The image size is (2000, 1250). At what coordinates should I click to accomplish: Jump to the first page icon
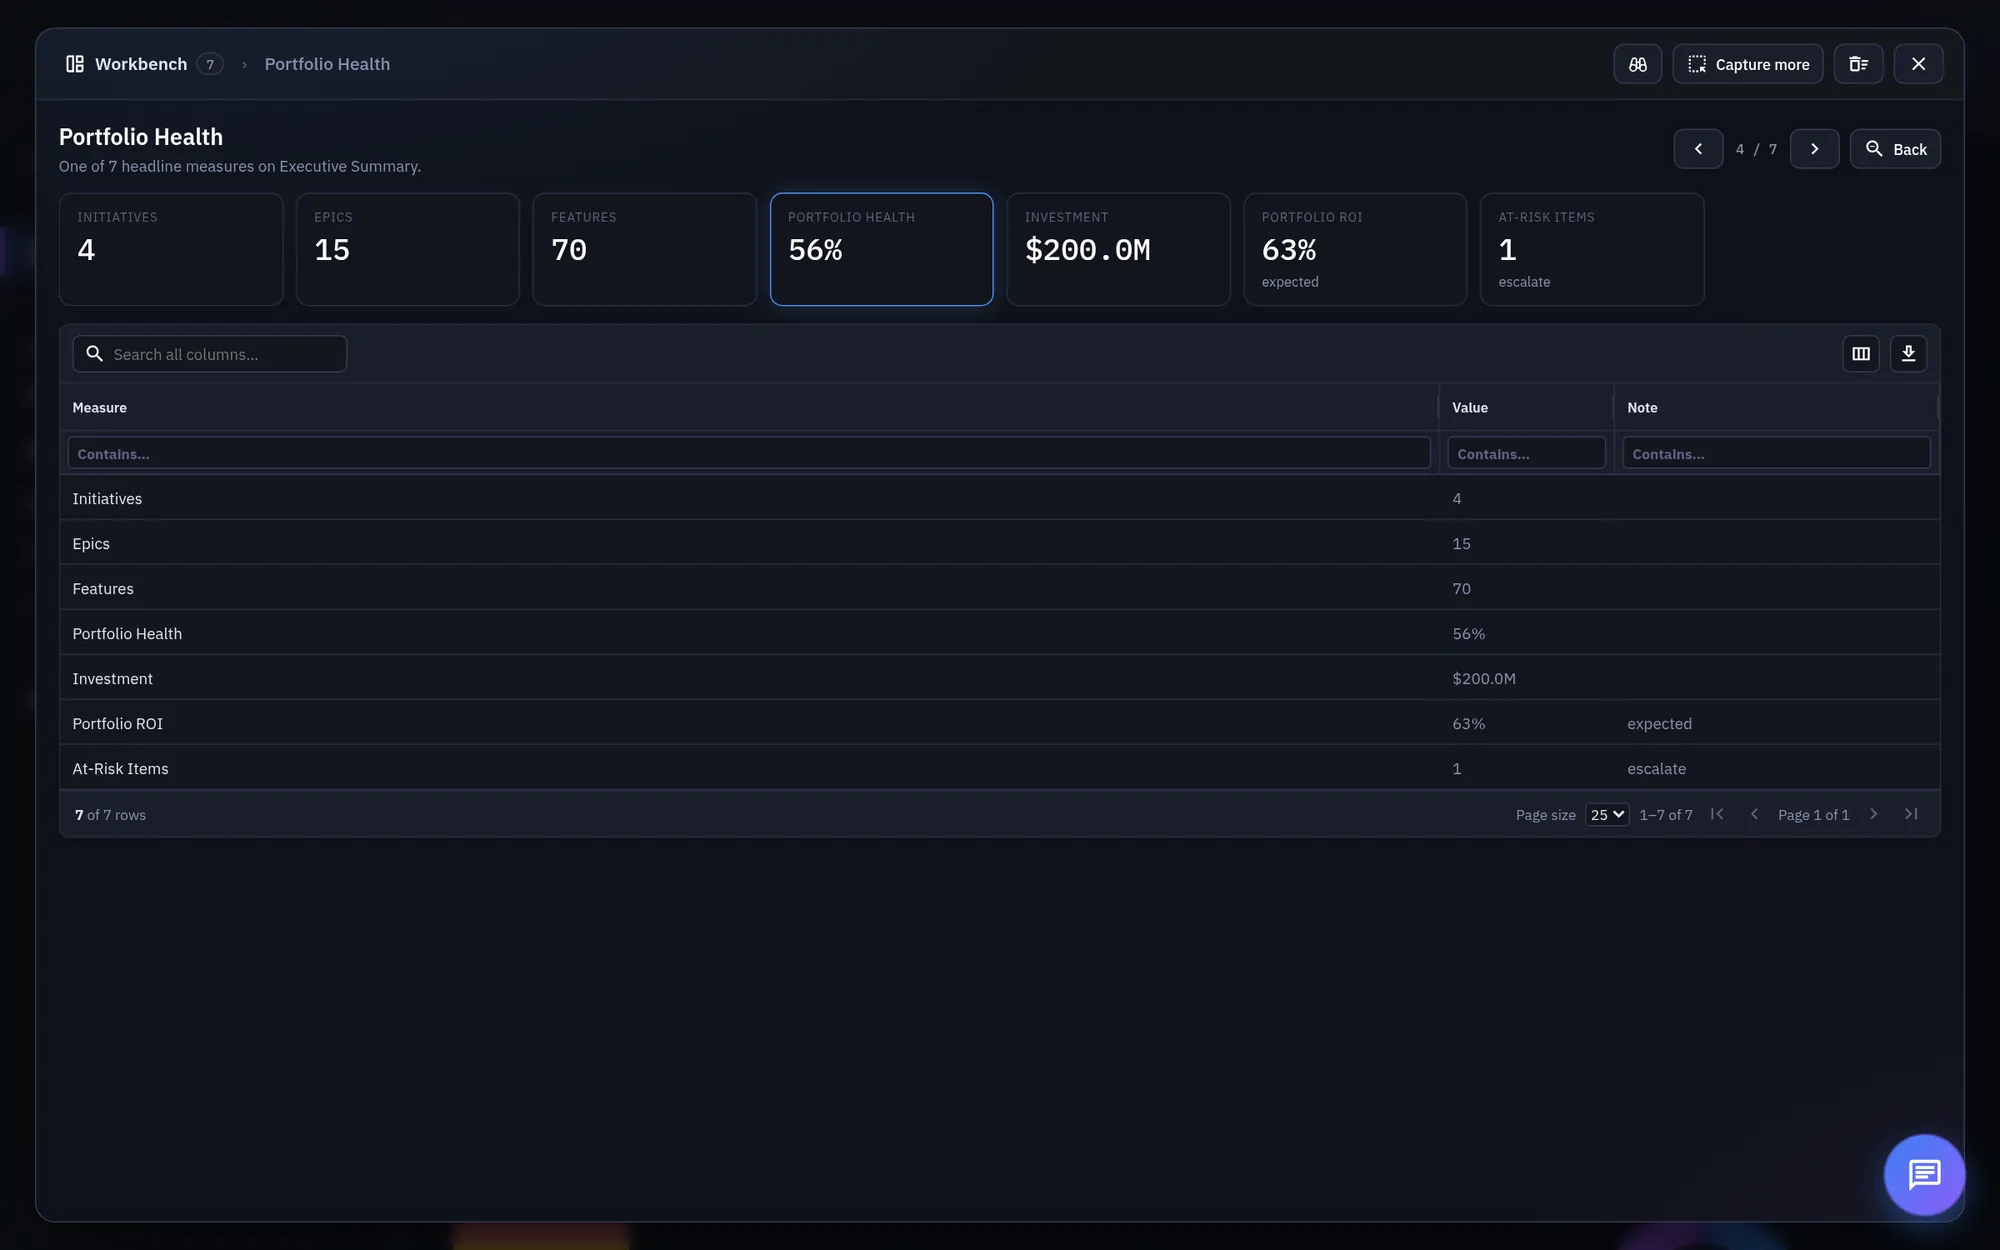pyautogui.click(x=1717, y=814)
